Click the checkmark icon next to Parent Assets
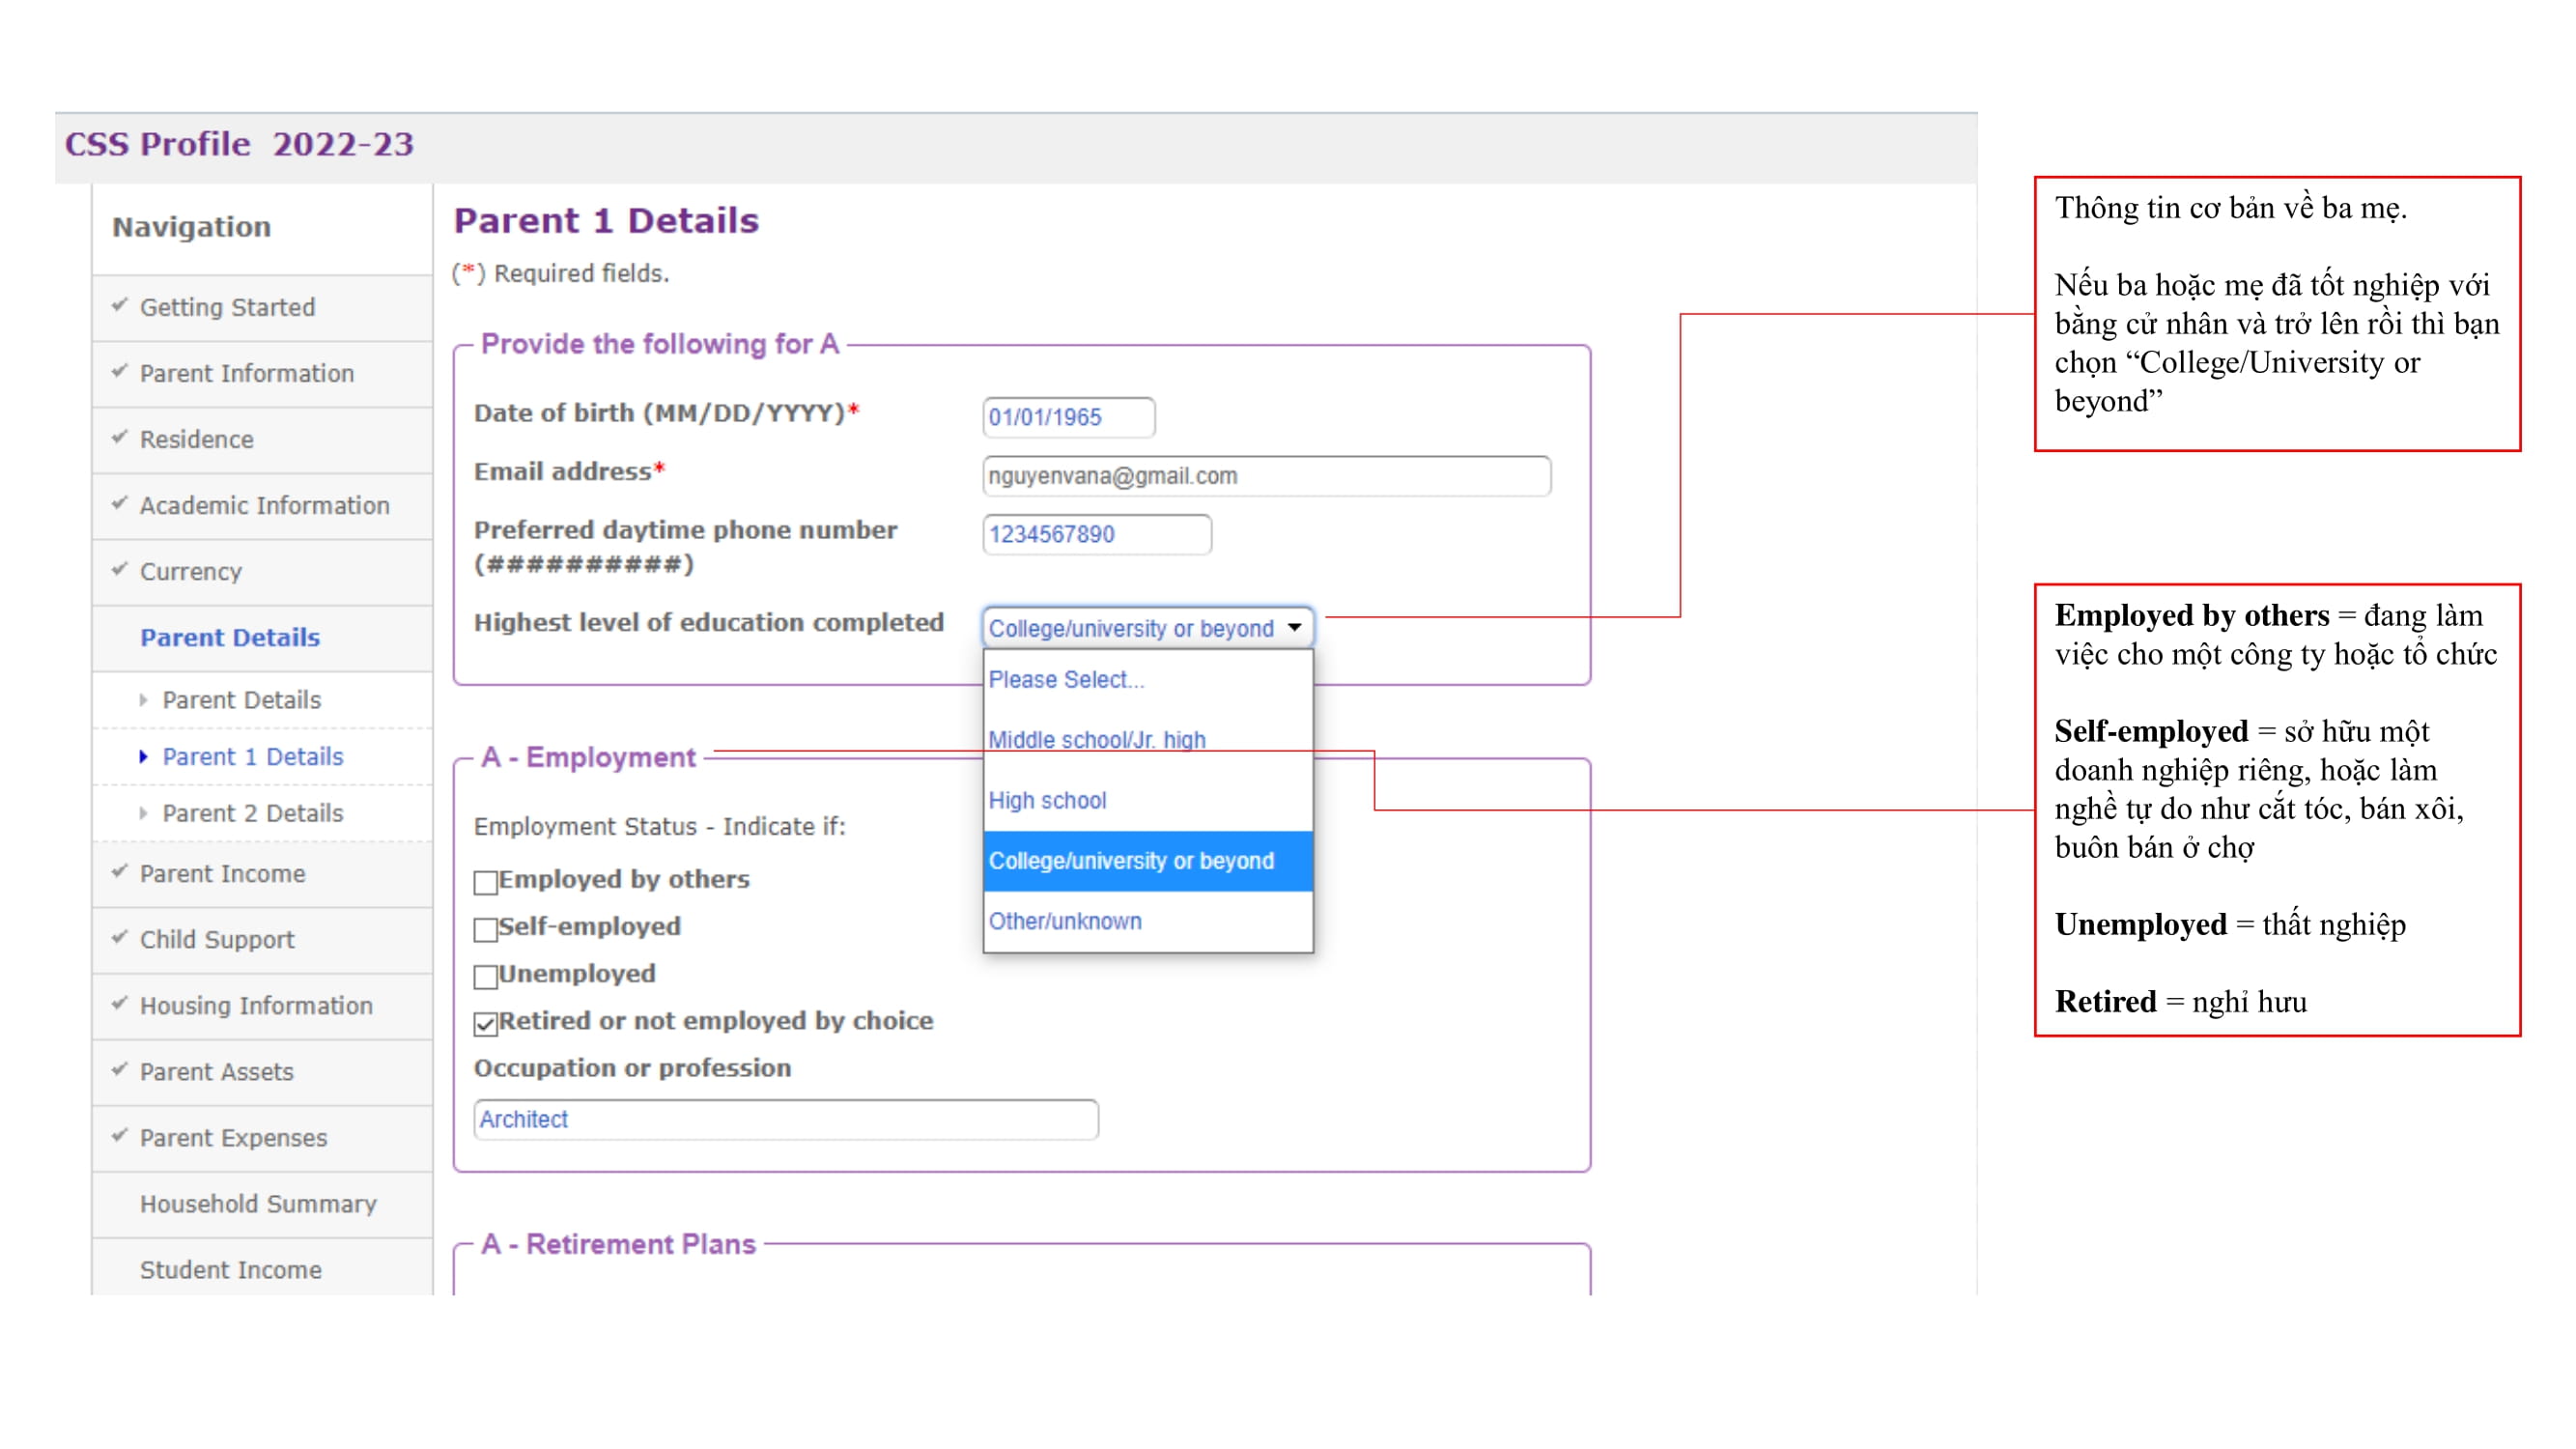The image size is (2576, 1449). (x=120, y=1069)
